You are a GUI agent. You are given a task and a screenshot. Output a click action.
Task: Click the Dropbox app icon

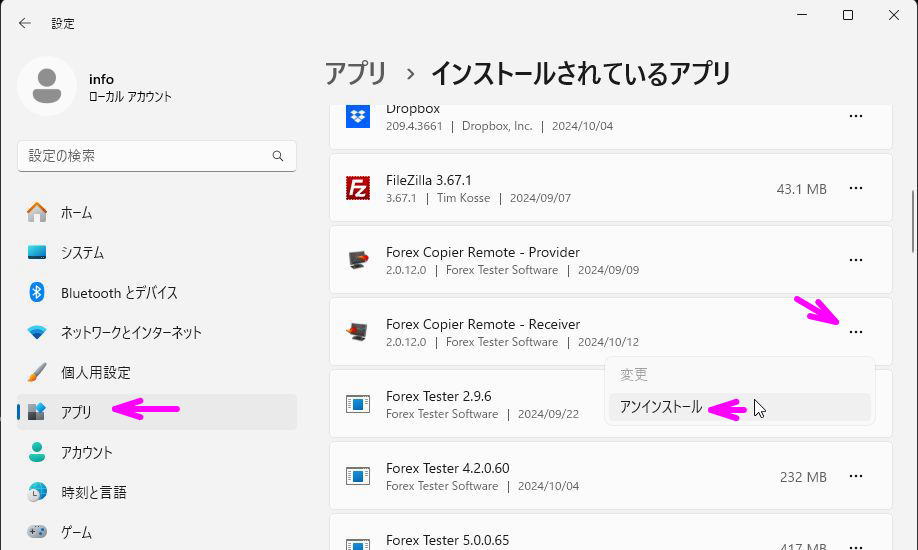[x=358, y=117]
